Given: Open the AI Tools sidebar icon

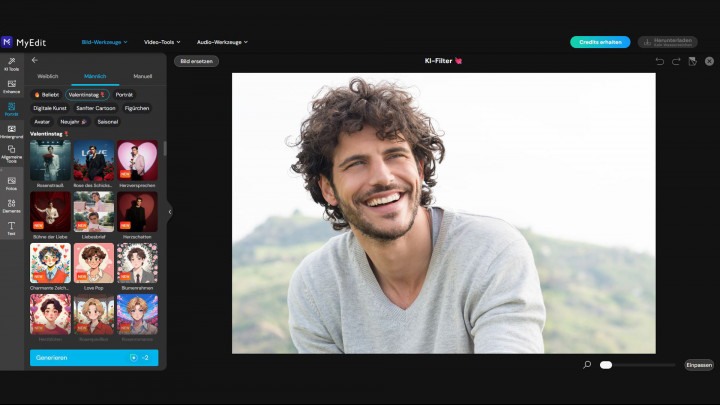Looking at the screenshot, I should point(11,64).
